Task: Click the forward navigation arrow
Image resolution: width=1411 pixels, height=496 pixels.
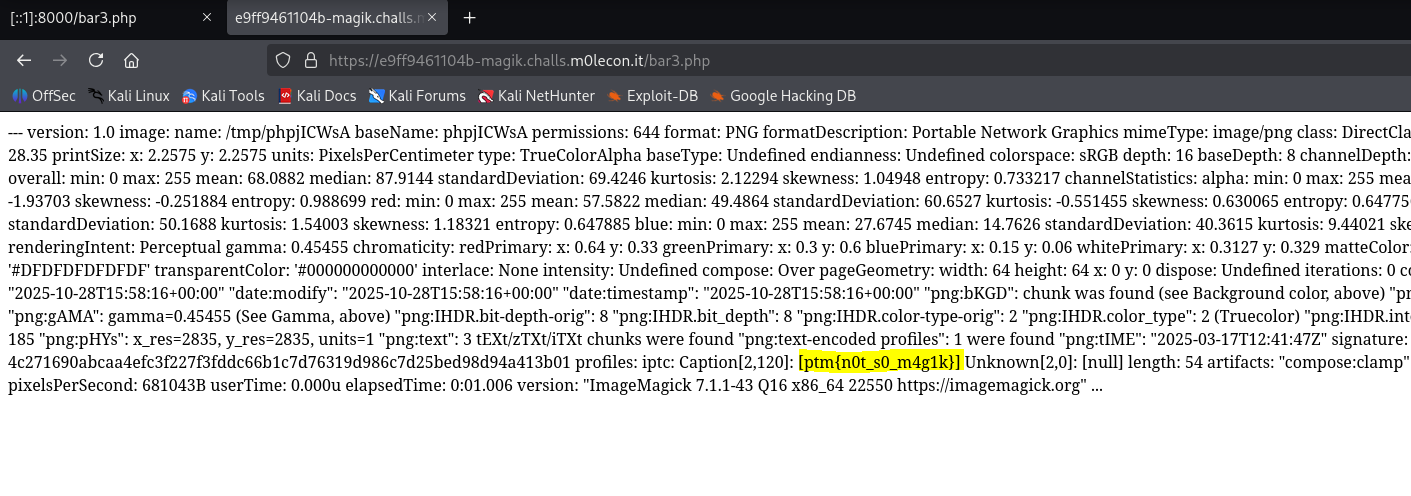Action: tap(60, 60)
